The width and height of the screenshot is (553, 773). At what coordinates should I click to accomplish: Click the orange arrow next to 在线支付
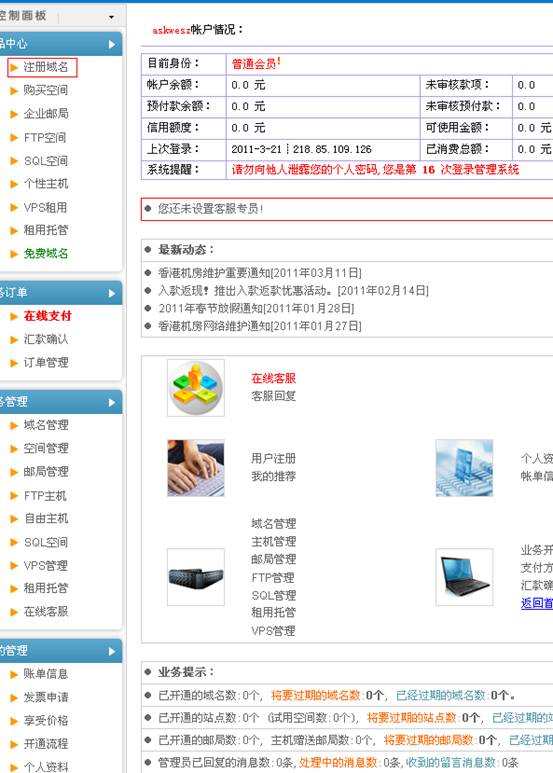(x=14, y=316)
